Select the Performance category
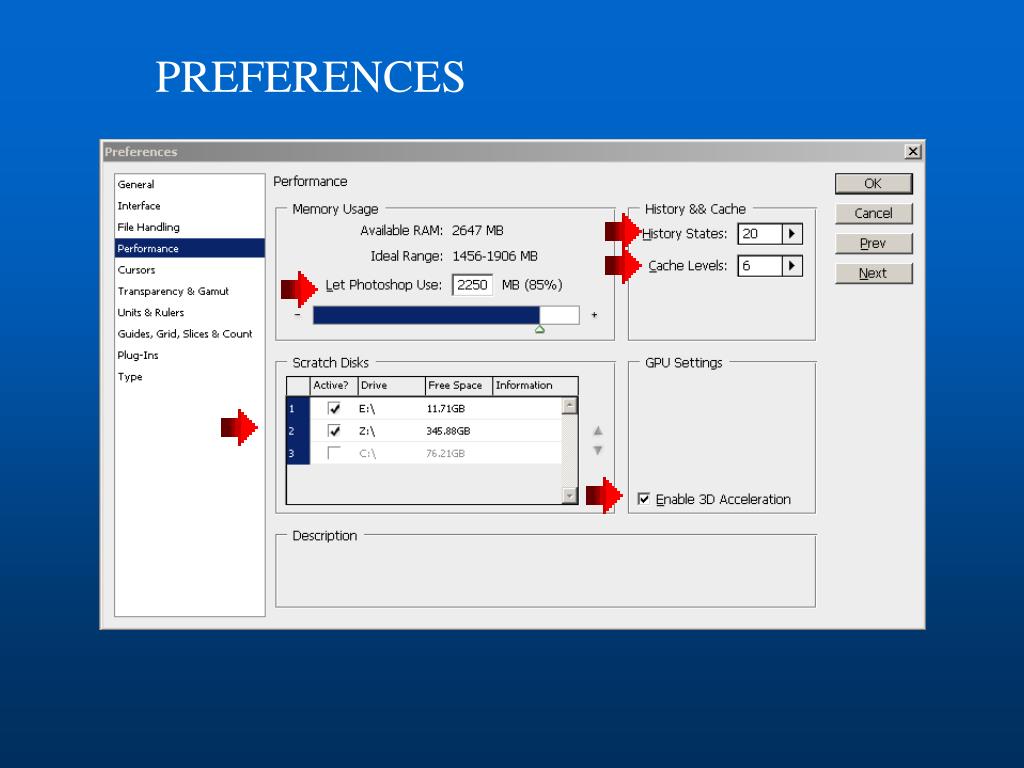This screenshot has height=768, width=1024. click(x=189, y=248)
